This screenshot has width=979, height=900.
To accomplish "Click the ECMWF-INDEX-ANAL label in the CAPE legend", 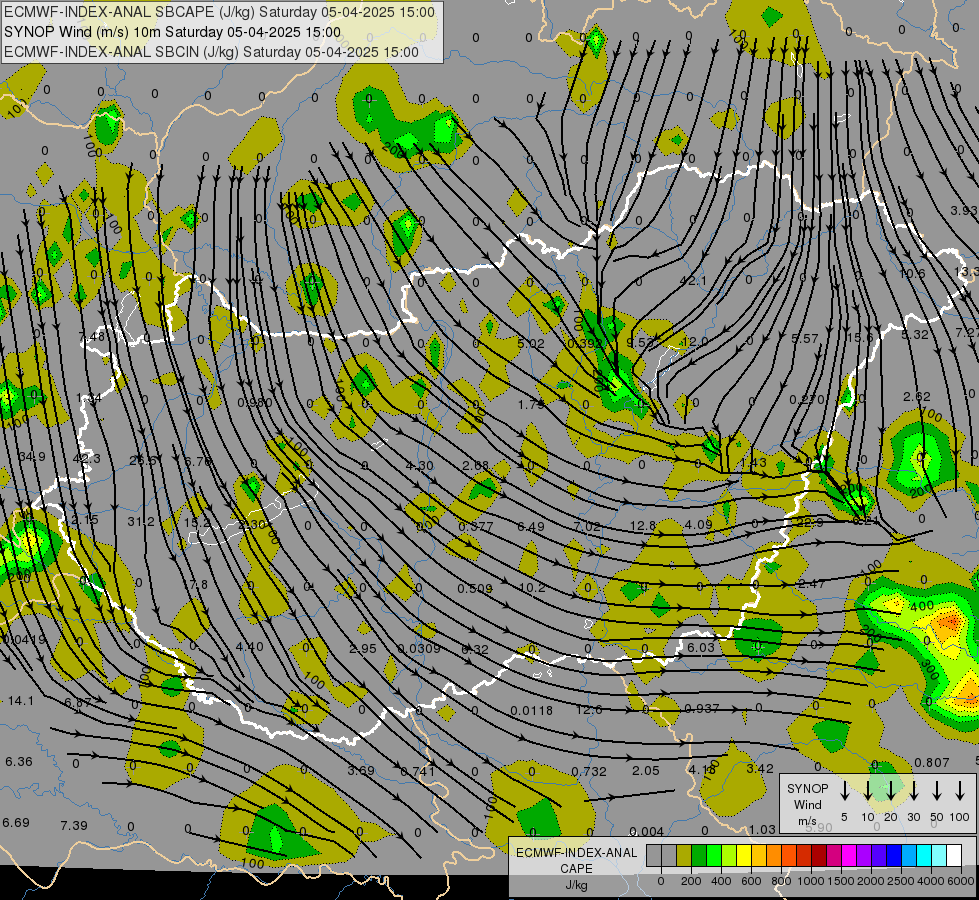I will pyautogui.click(x=576, y=853).
